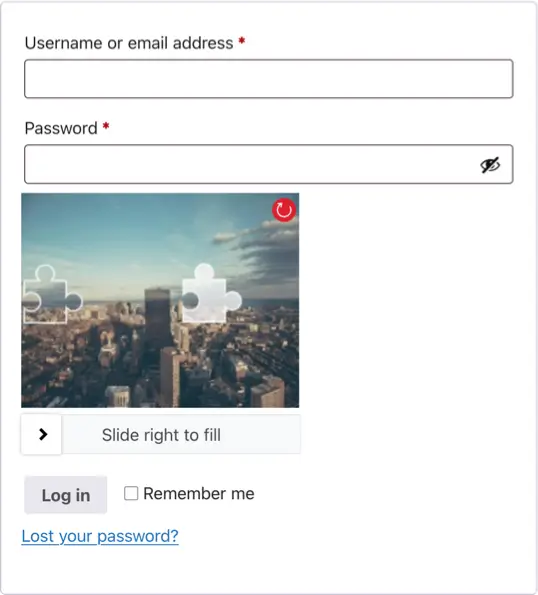Viewport: 538px width, 595px height.
Task: Focus the Password input field
Action: click(x=269, y=164)
